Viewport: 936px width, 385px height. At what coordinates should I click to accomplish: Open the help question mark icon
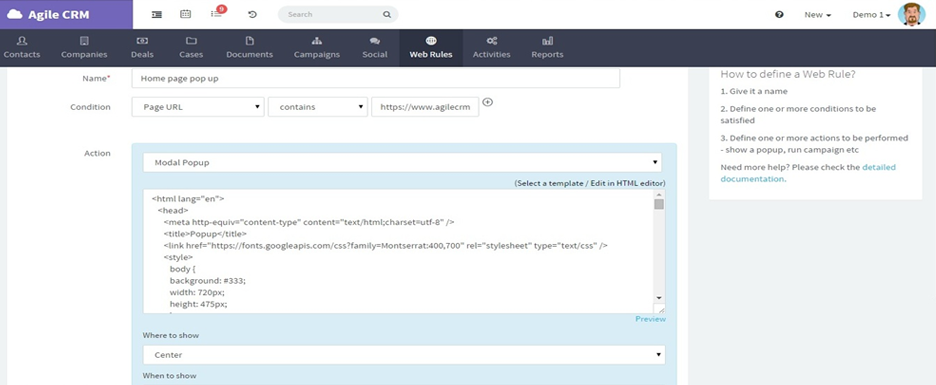tap(779, 14)
